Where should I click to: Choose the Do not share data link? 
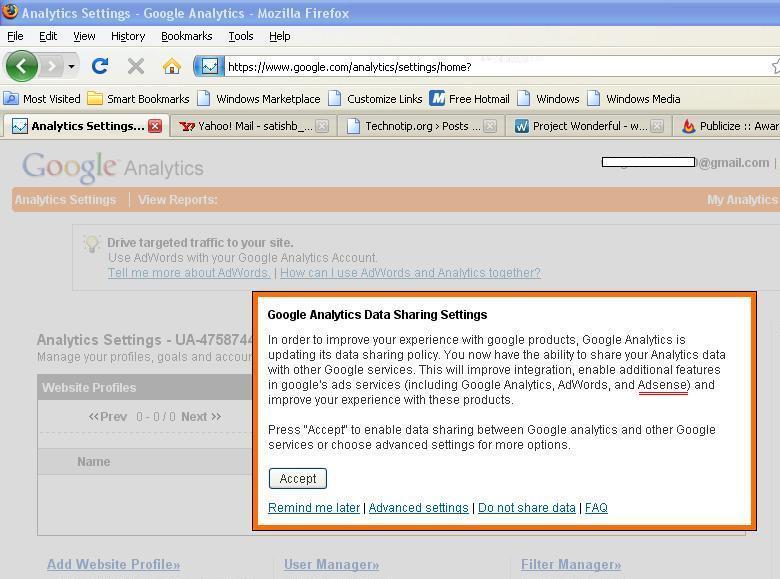click(526, 508)
